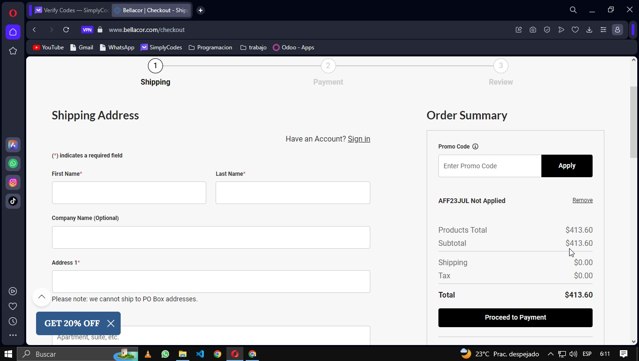Viewport: 639px width, 361px height.
Task: Focus Enter Promo Code field
Action: 489,166
